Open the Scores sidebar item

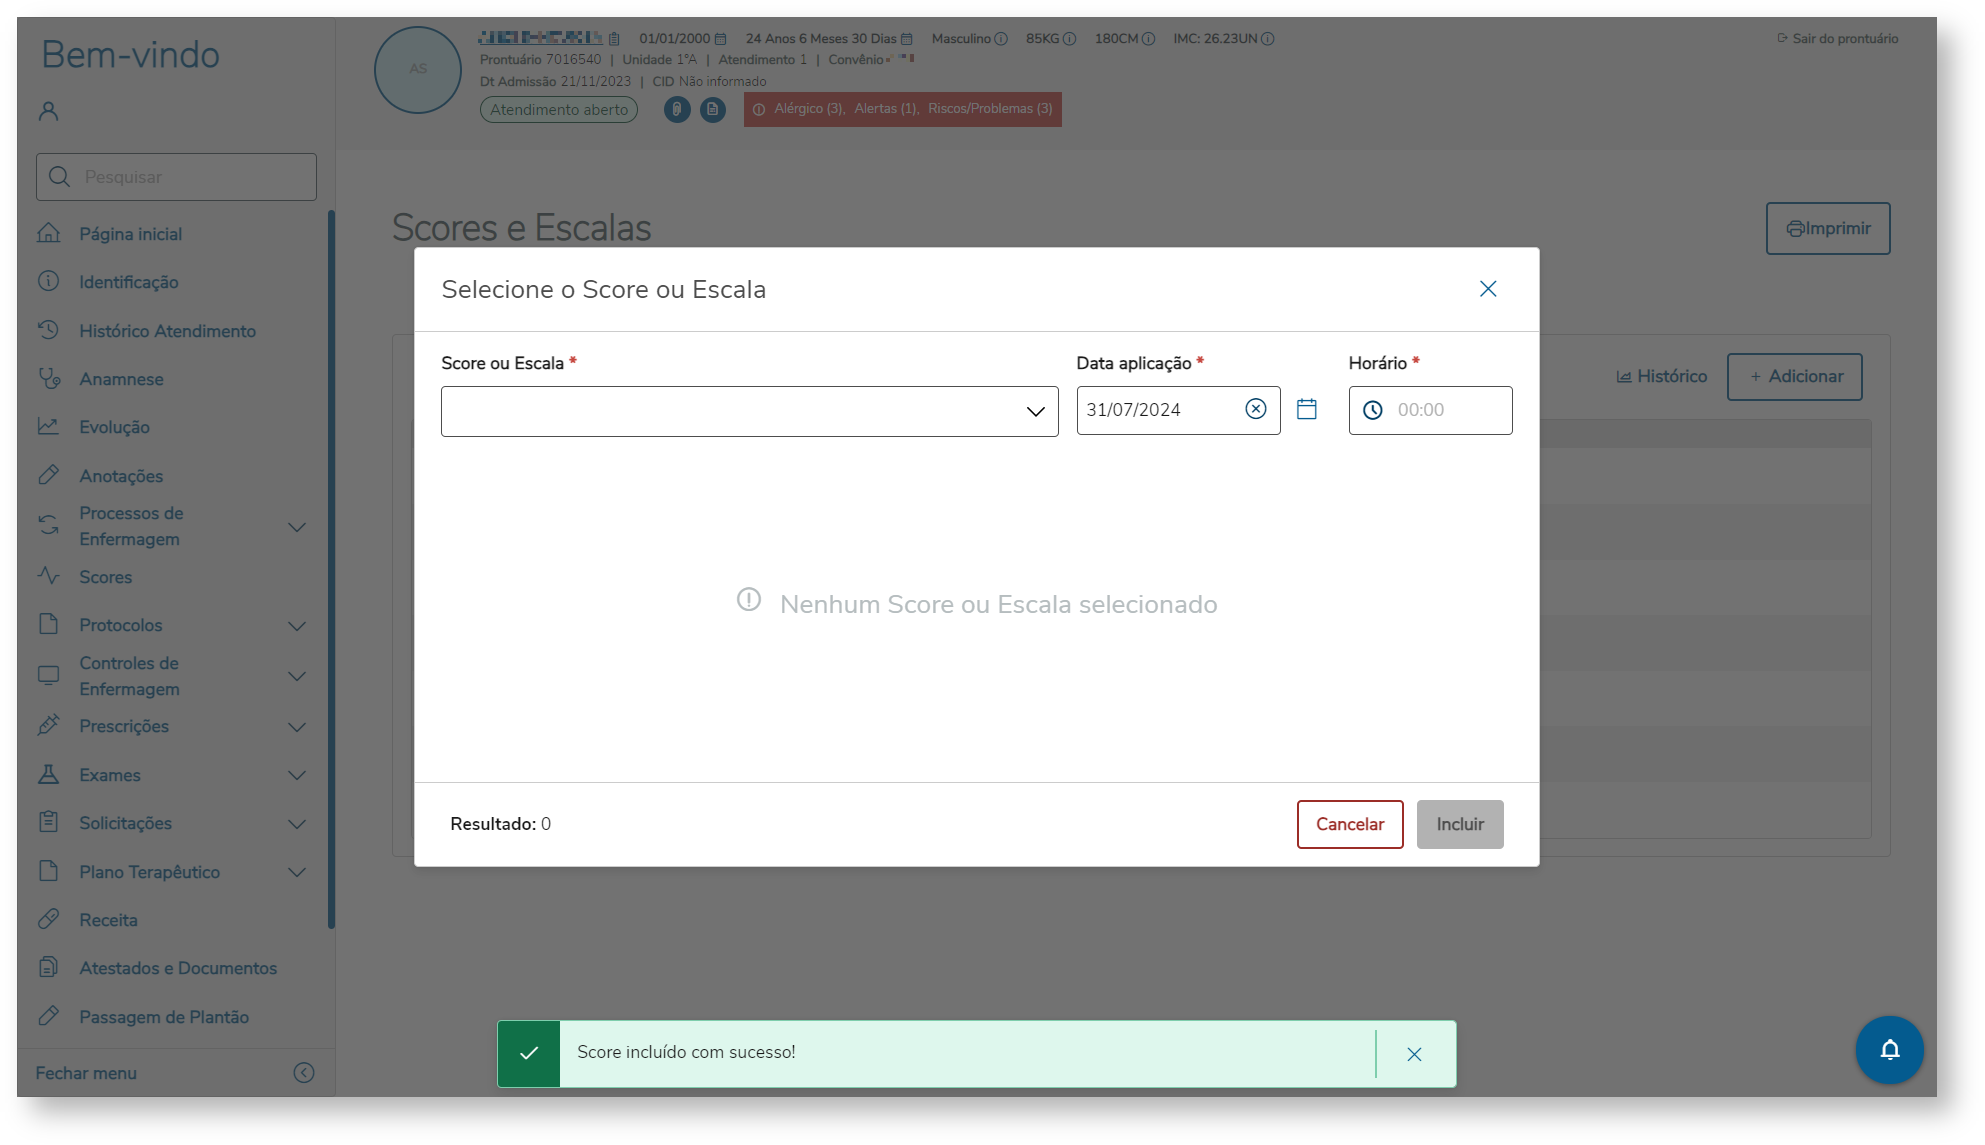click(x=105, y=577)
